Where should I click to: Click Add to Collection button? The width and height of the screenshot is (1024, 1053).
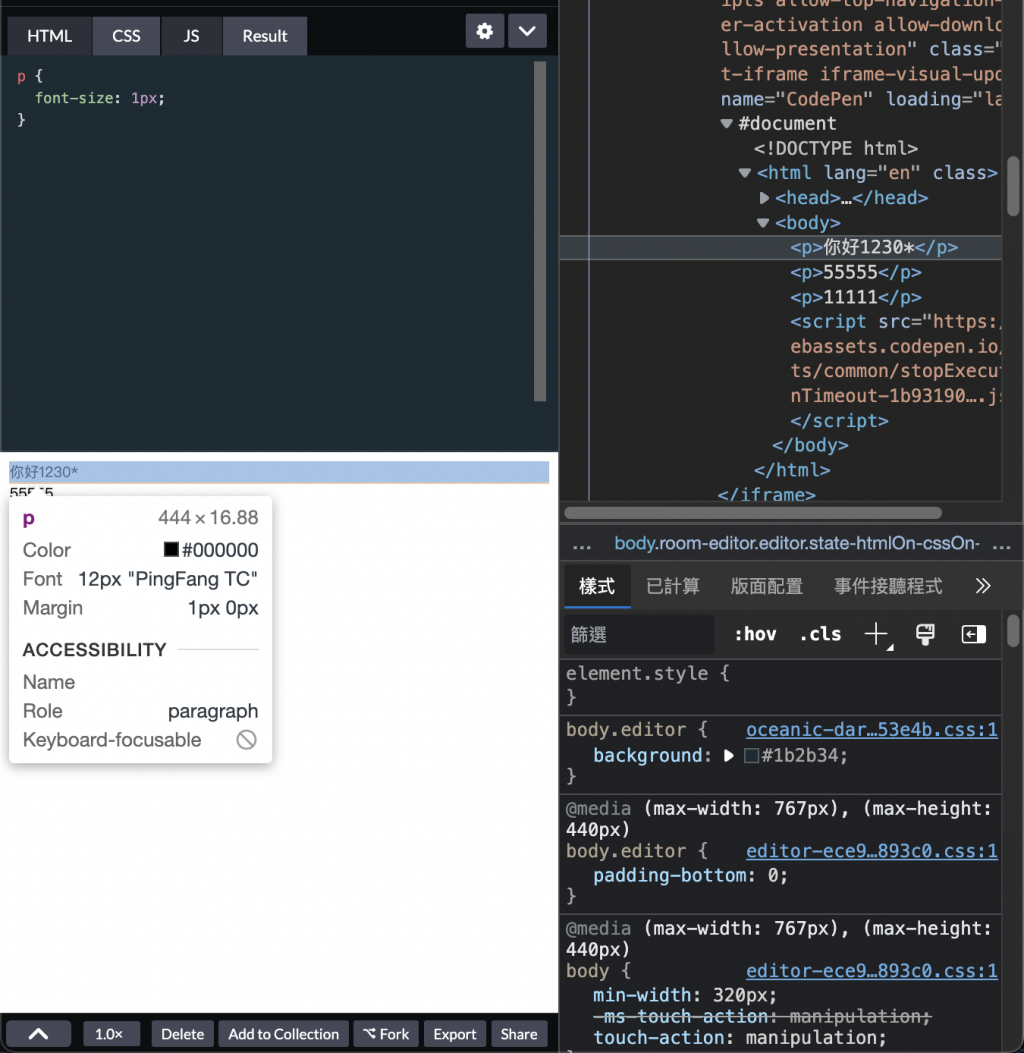tap(283, 1034)
